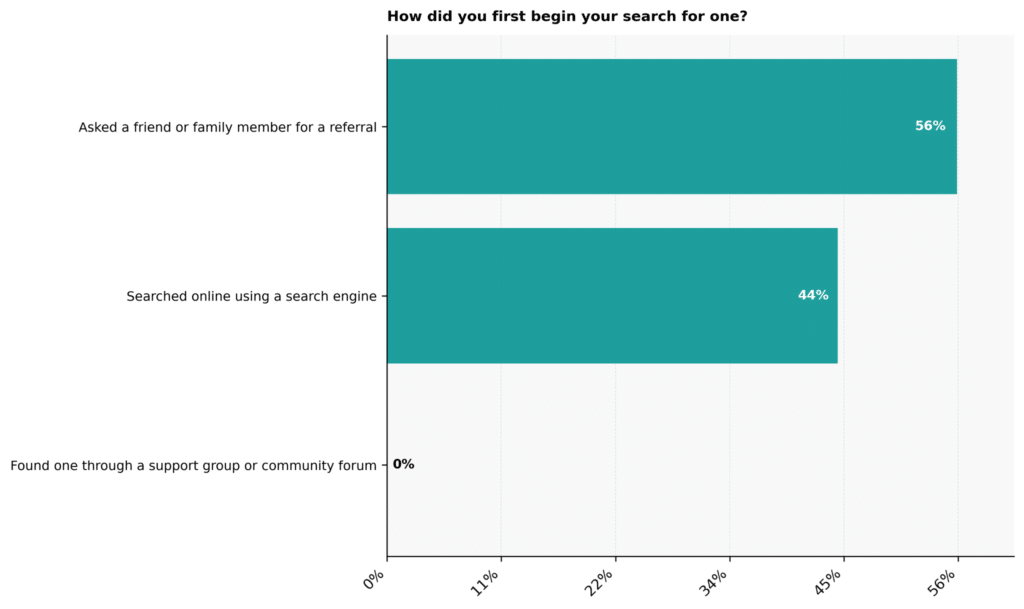
Task: Click the gridline above the 45% tick
Action: [844, 457]
